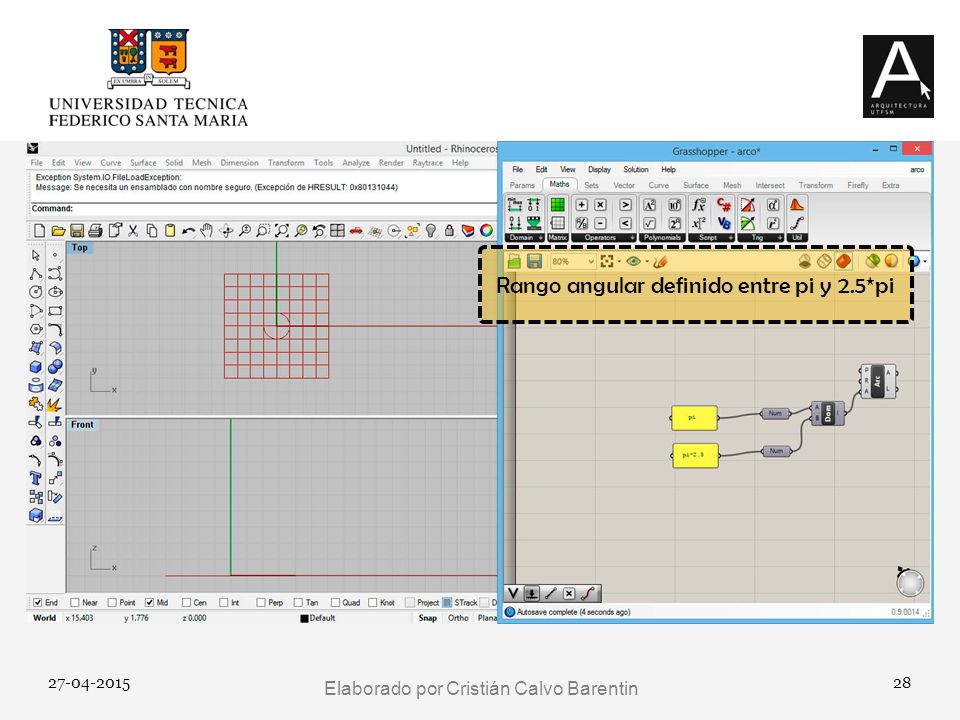Enable the Tan osnap checkbox

pos(298,602)
